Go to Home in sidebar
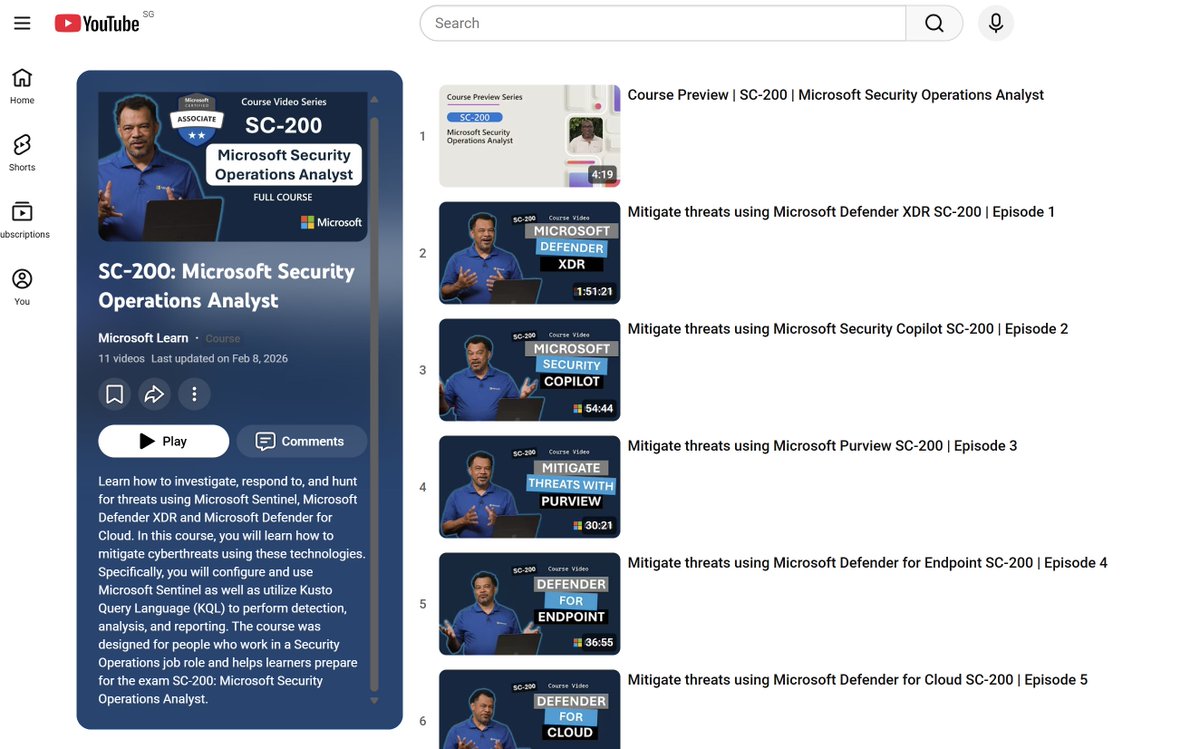Viewport: 1200px width, 749px height. pyautogui.click(x=22, y=86)
